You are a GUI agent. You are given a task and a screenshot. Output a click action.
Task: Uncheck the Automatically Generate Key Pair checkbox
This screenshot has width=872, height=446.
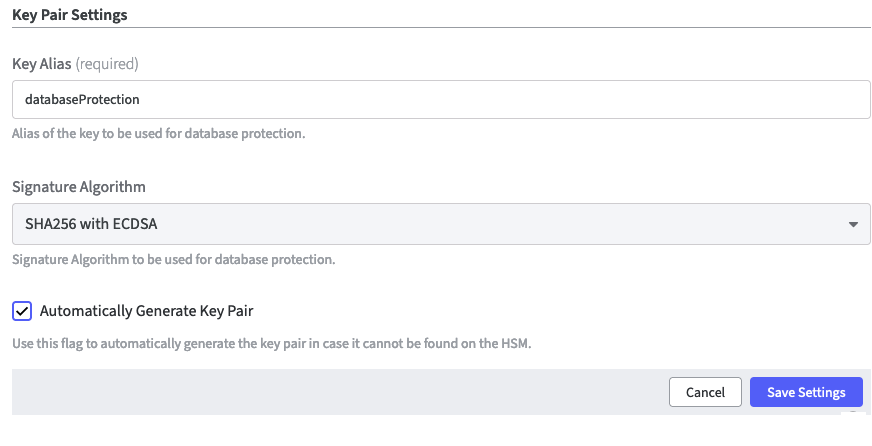[22, 311]
